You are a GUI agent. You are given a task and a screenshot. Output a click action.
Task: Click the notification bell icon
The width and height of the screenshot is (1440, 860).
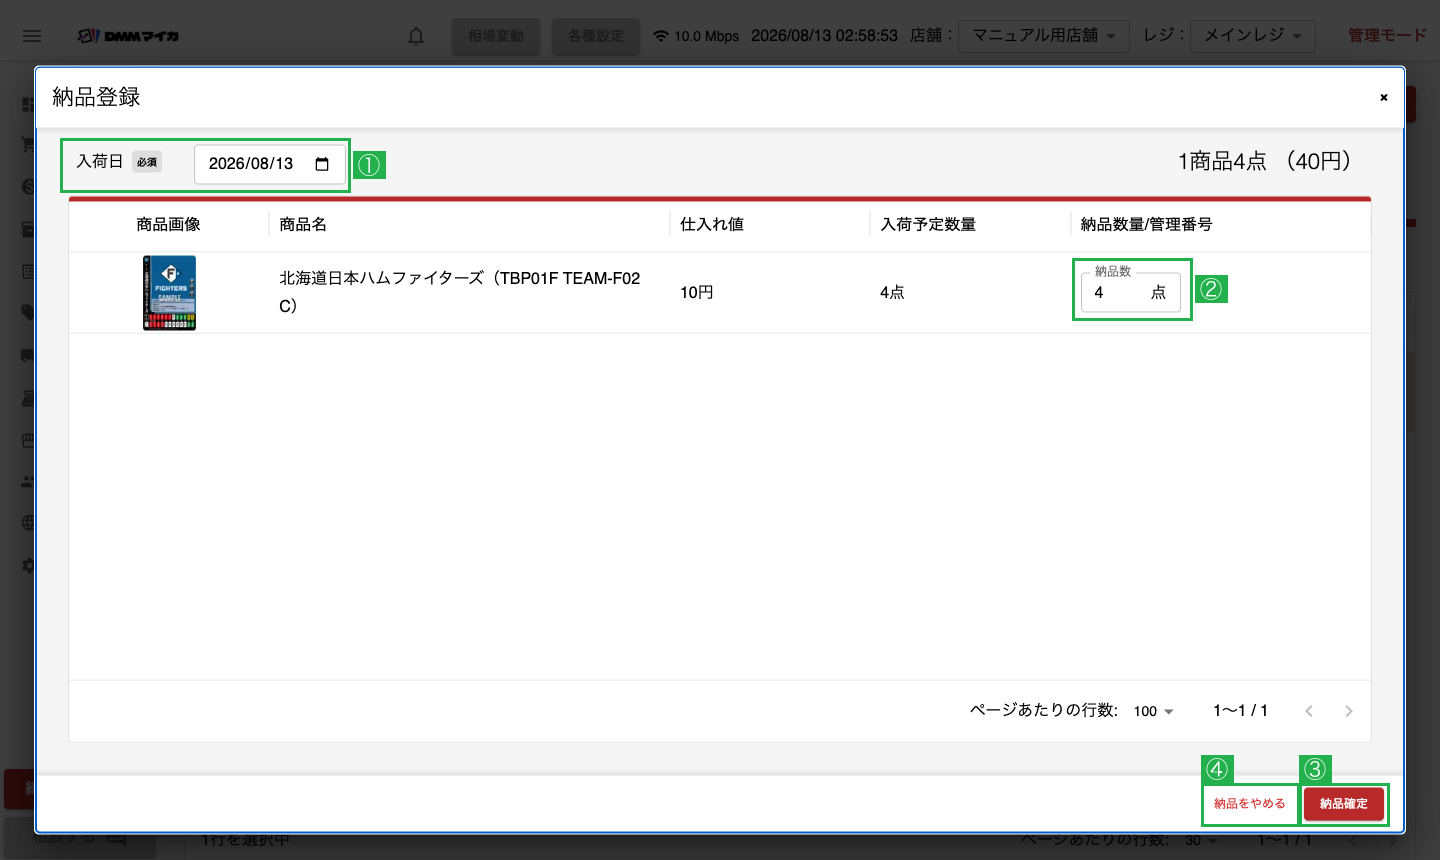[416, 36]
